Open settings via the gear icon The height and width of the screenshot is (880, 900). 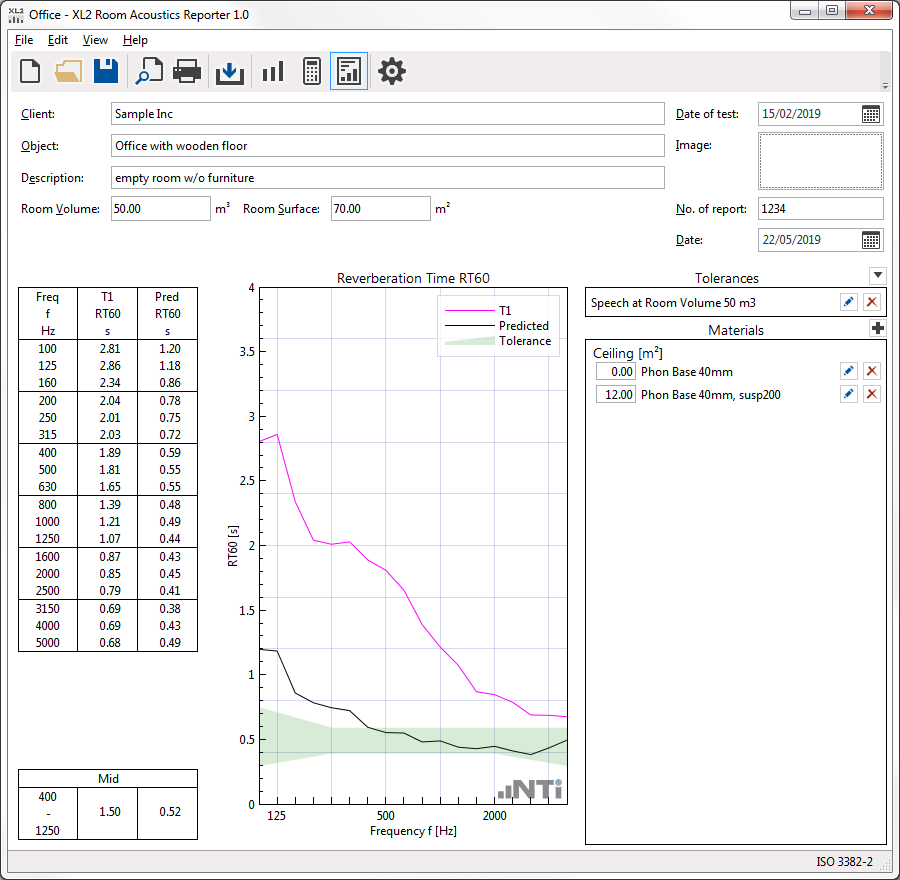coord(392,71)
